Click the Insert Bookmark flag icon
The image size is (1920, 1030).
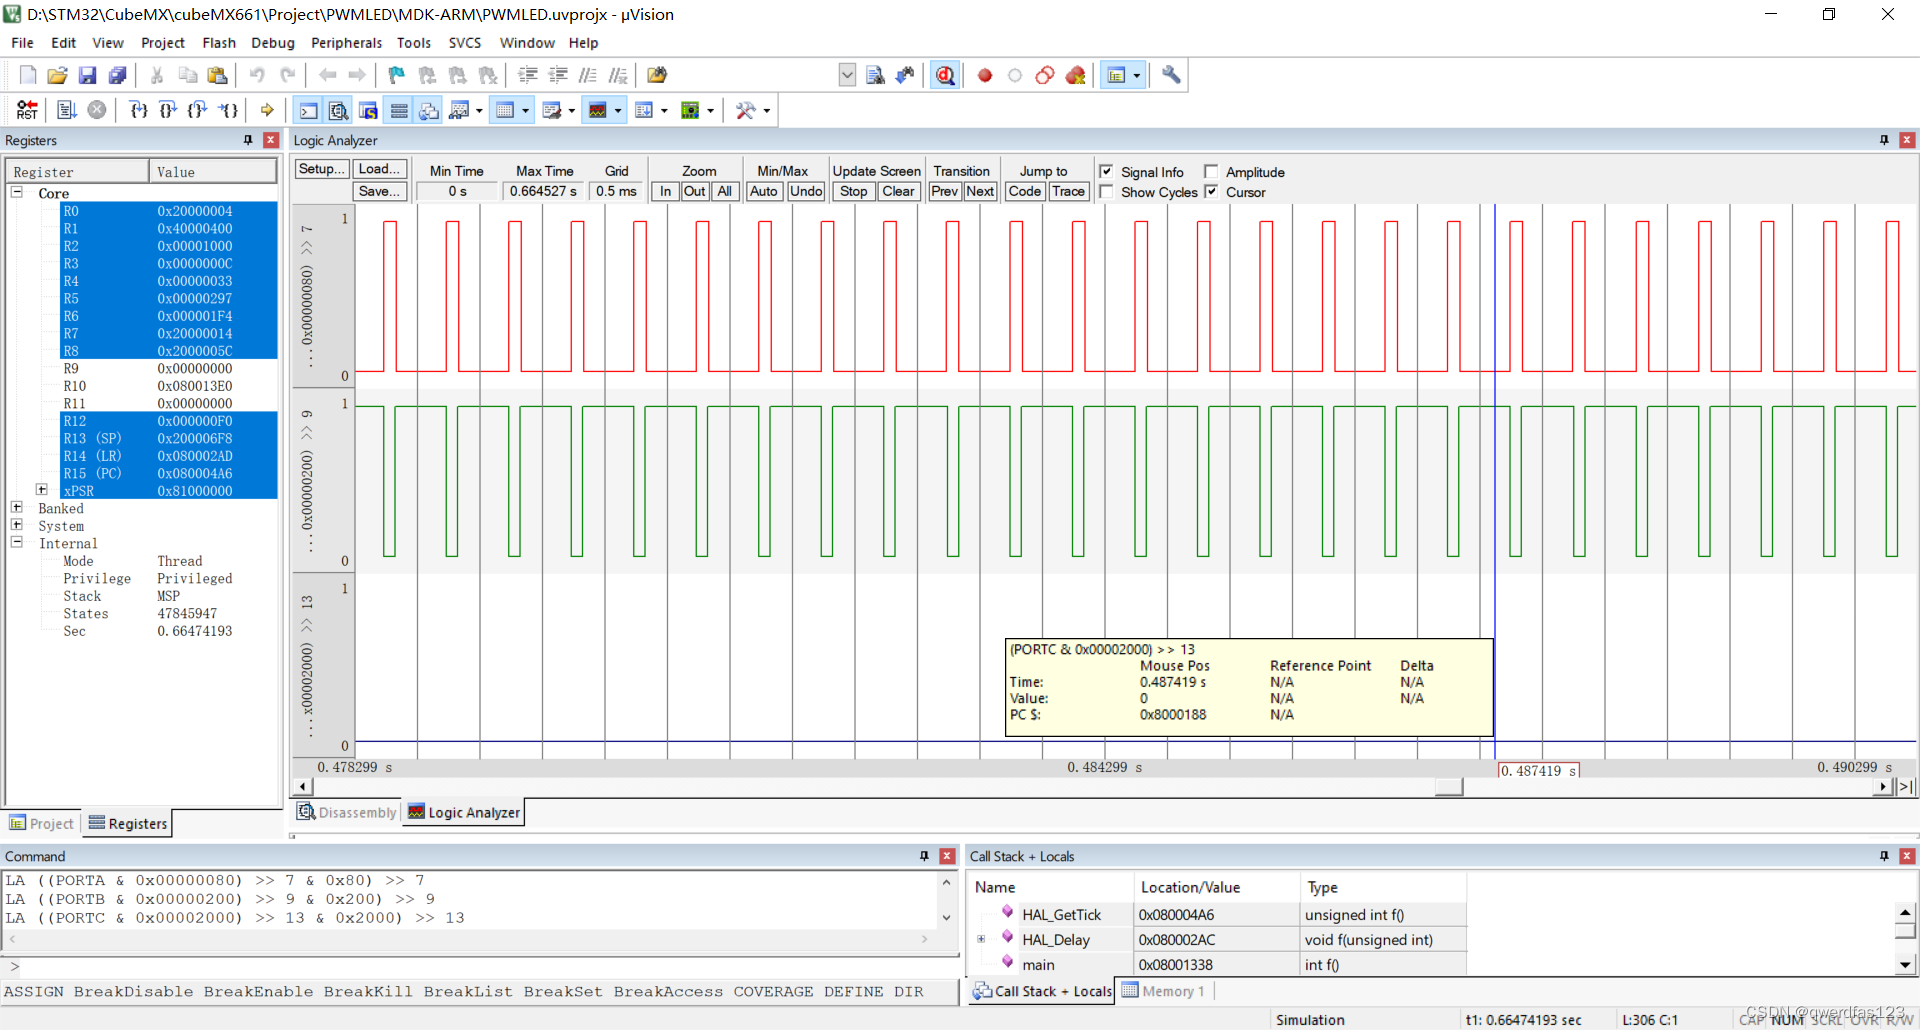(x=397, y=75)
